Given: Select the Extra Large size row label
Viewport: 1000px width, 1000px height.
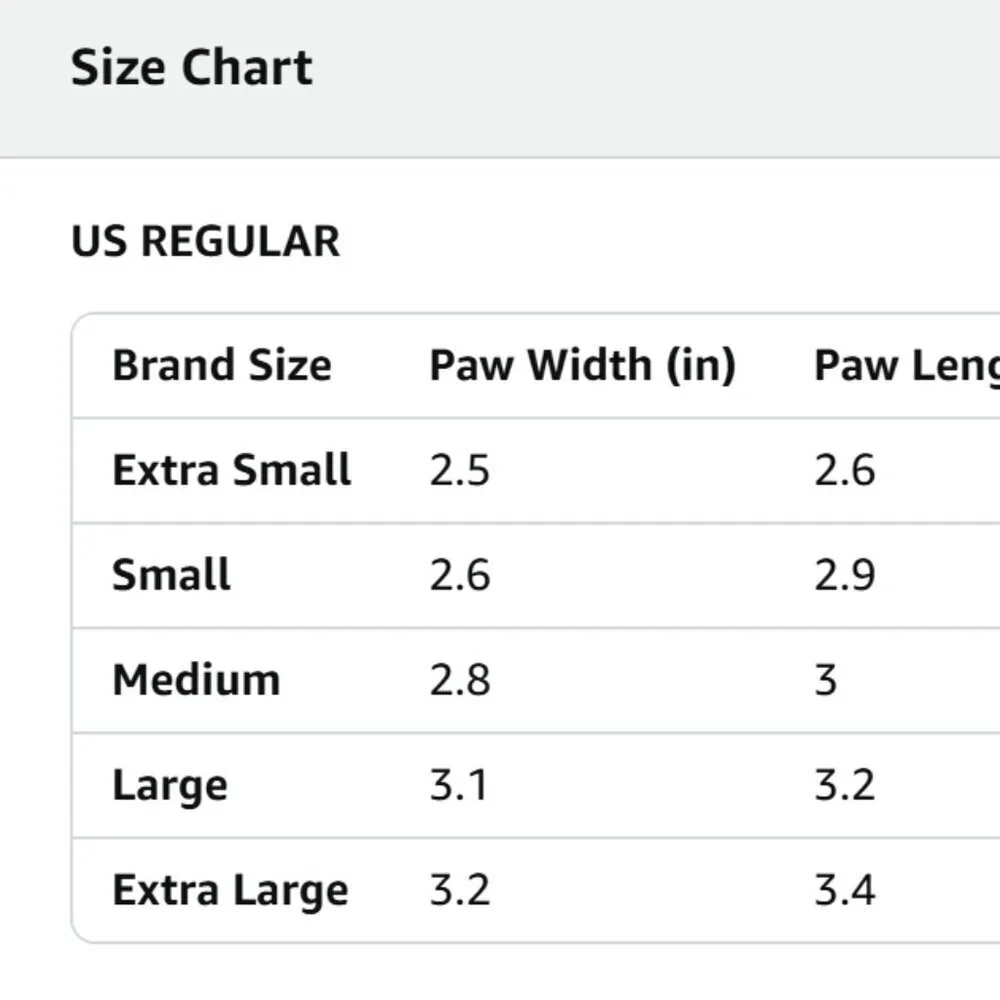Looking at the screenshot, I should [230, 890].
